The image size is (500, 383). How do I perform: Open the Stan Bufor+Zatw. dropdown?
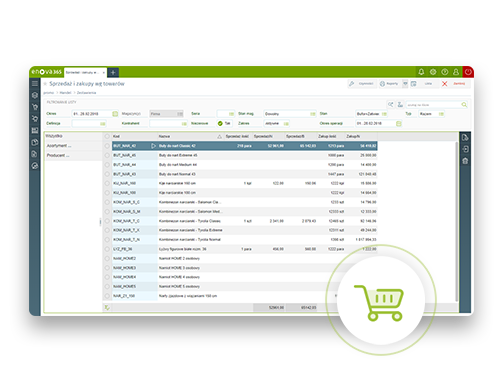click(x=371, y=114)
